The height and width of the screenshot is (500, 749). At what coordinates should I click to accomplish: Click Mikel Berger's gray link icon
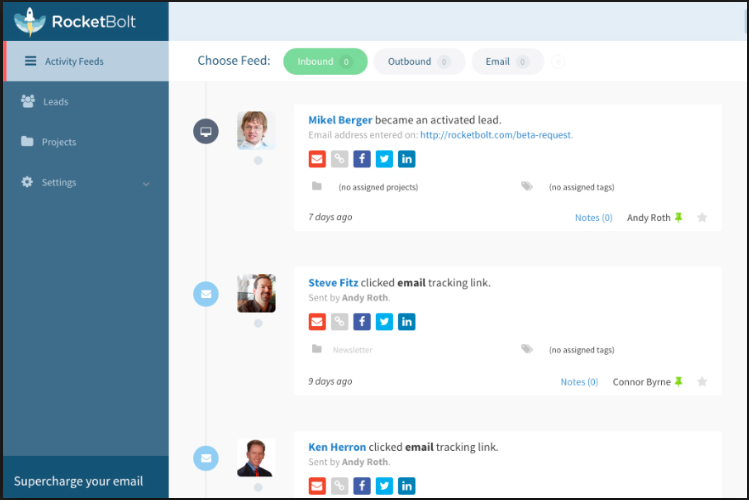pyautogui.click(x=340, y=158)
